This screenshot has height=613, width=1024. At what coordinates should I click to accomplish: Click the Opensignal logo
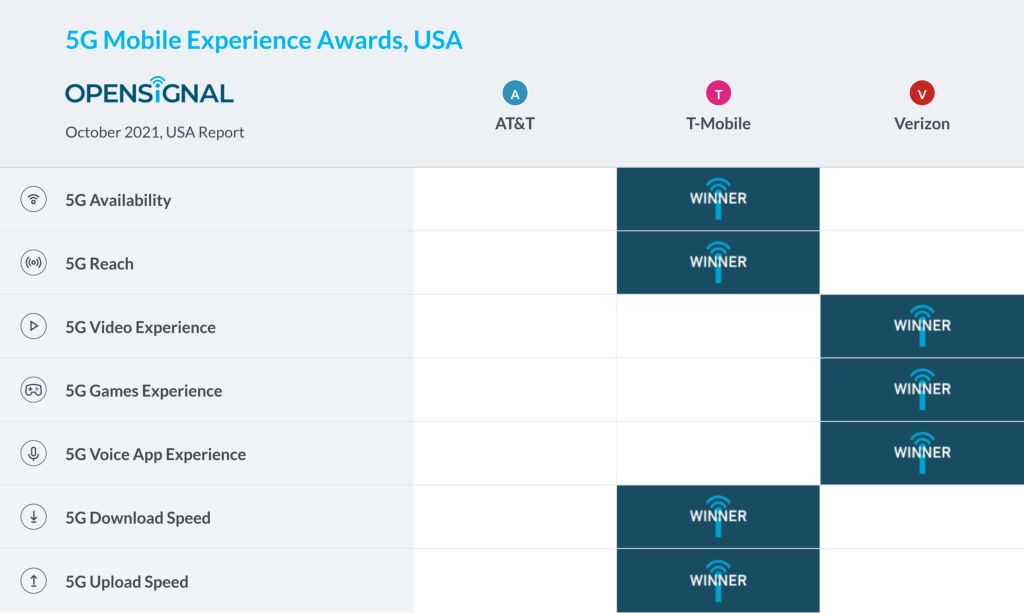click(149, 92)
